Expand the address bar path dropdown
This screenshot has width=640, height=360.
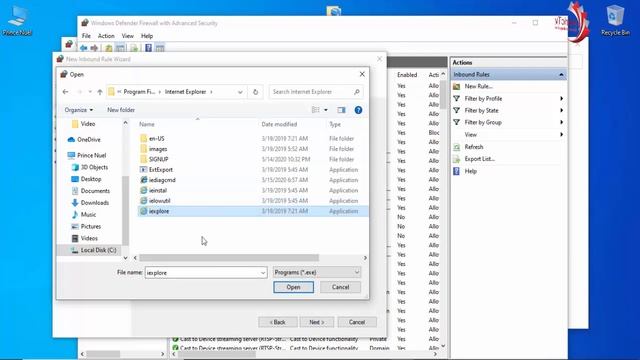pyautogui.click(x=240, y=92)
